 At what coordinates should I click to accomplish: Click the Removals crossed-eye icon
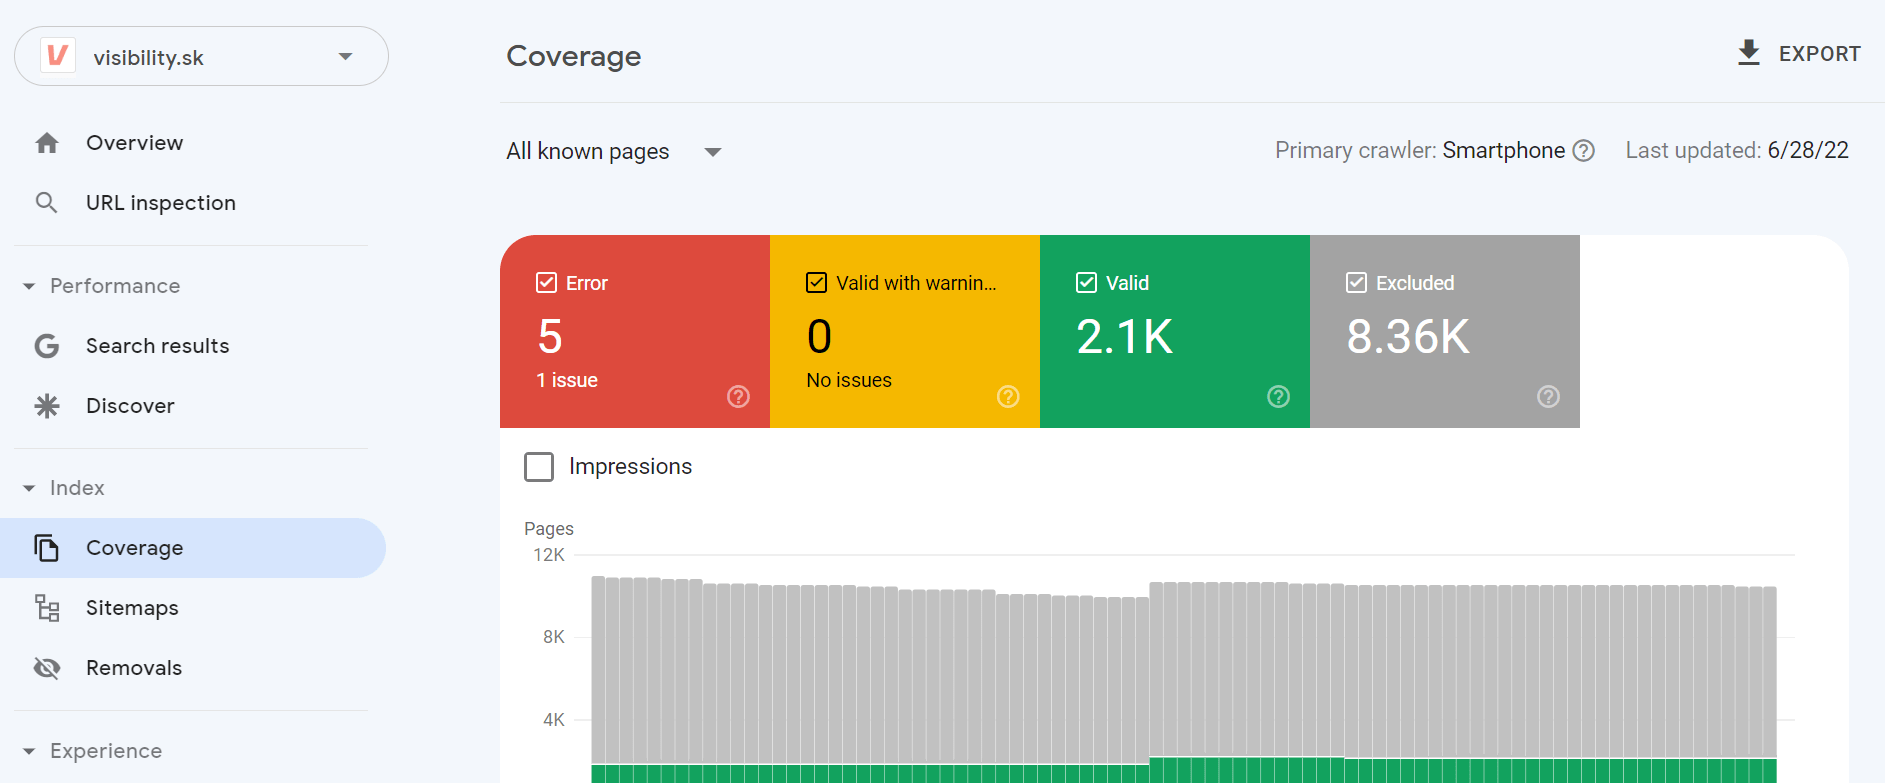(47, 668)
